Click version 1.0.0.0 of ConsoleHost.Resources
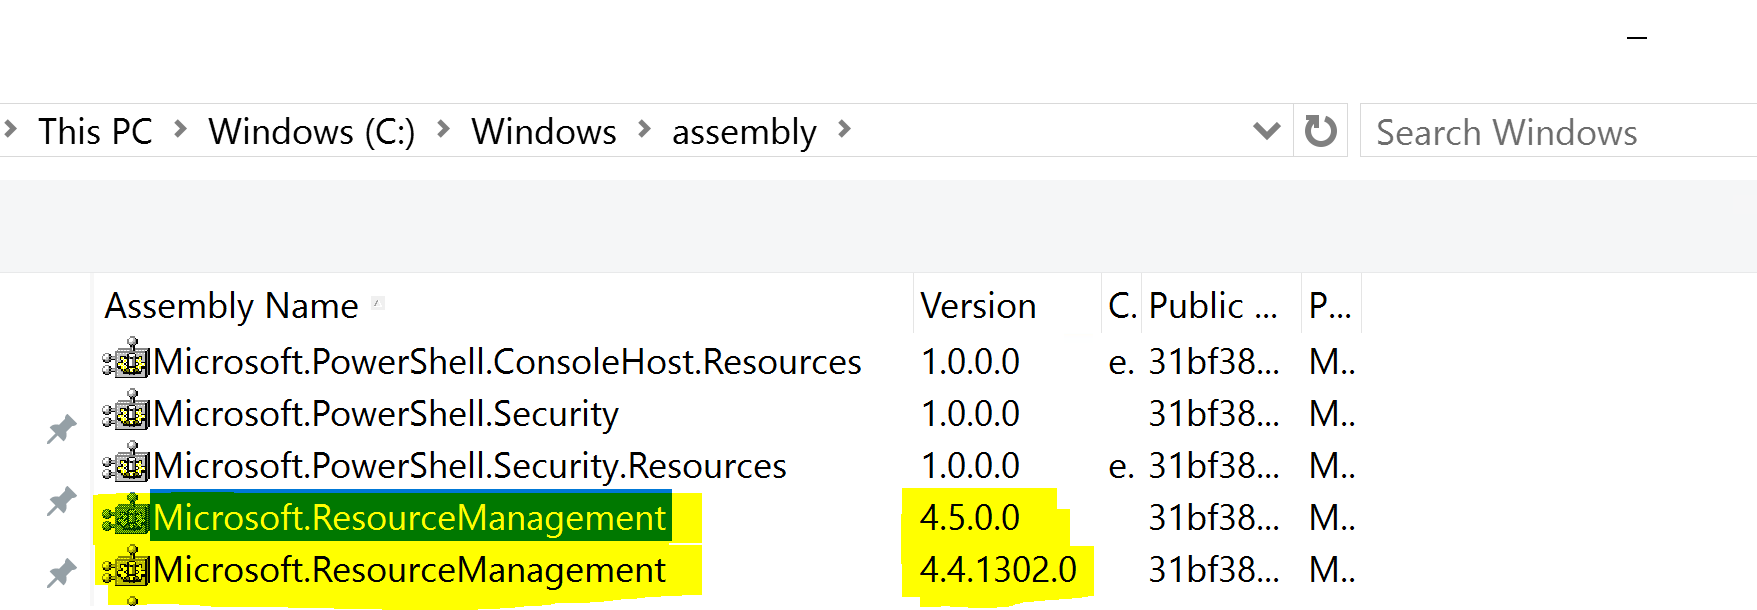The image size is (1757, 610). pyautogui.click(x=970, y=362)
